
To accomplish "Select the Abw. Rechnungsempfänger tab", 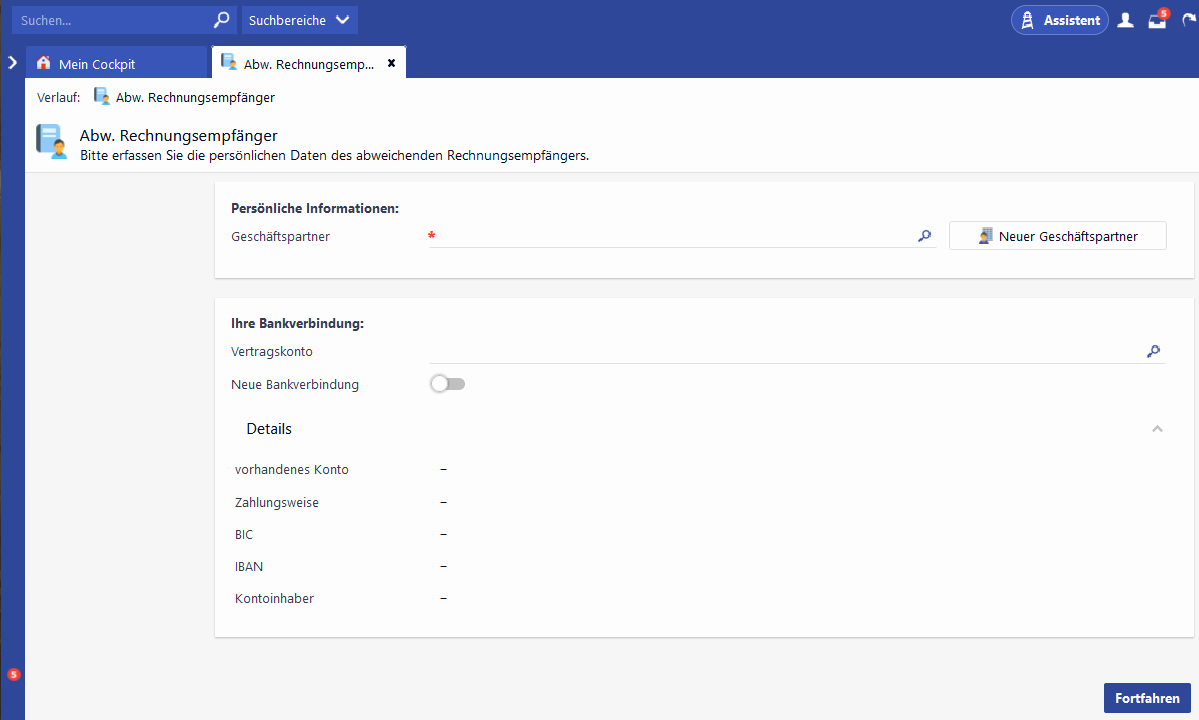I will (298, 64).
